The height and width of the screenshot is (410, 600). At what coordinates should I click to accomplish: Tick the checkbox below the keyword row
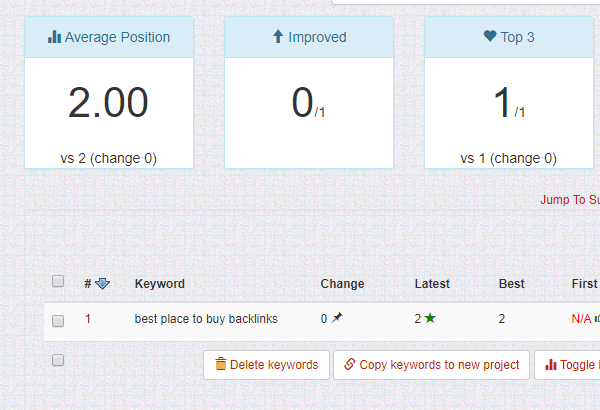(x=58, y=360)
